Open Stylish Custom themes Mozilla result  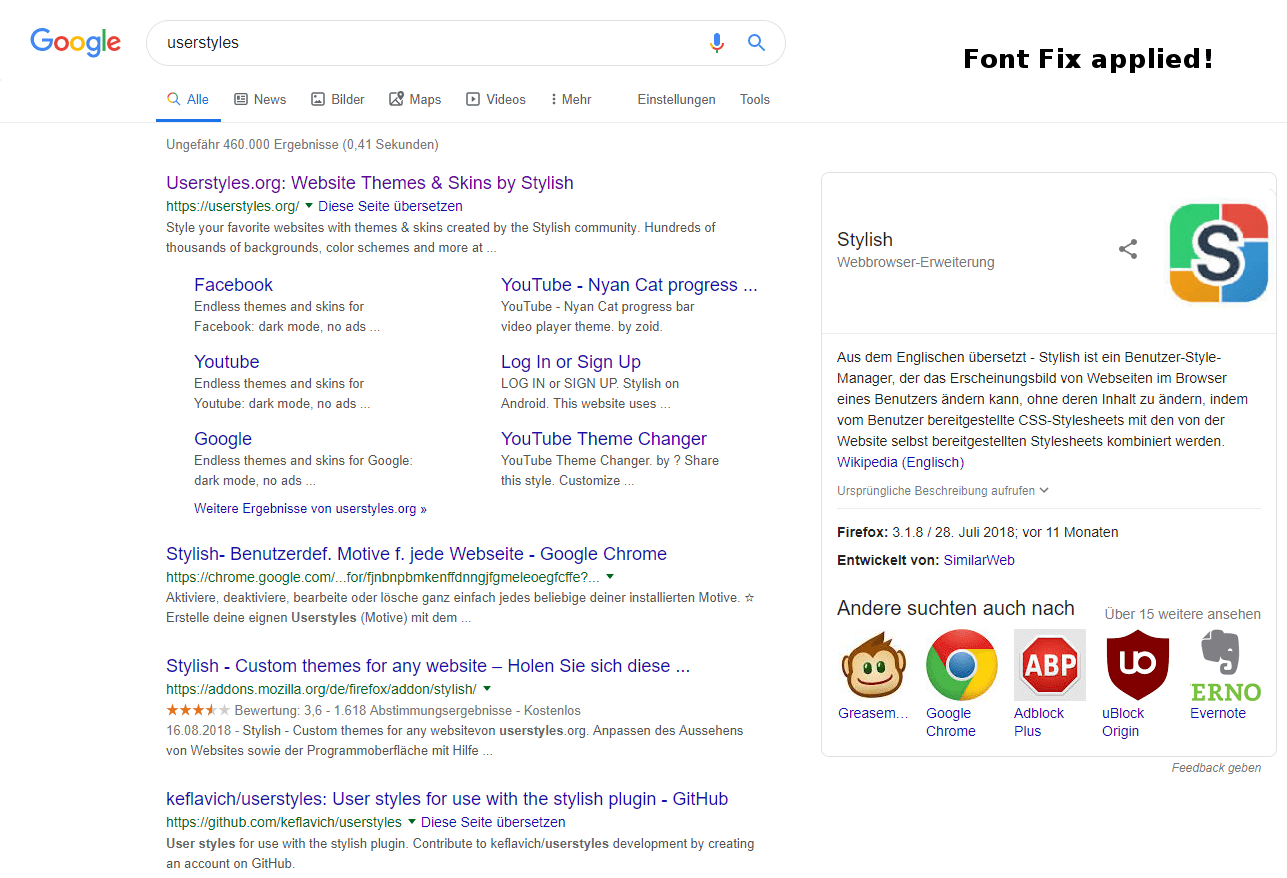[x=428, y=666]
